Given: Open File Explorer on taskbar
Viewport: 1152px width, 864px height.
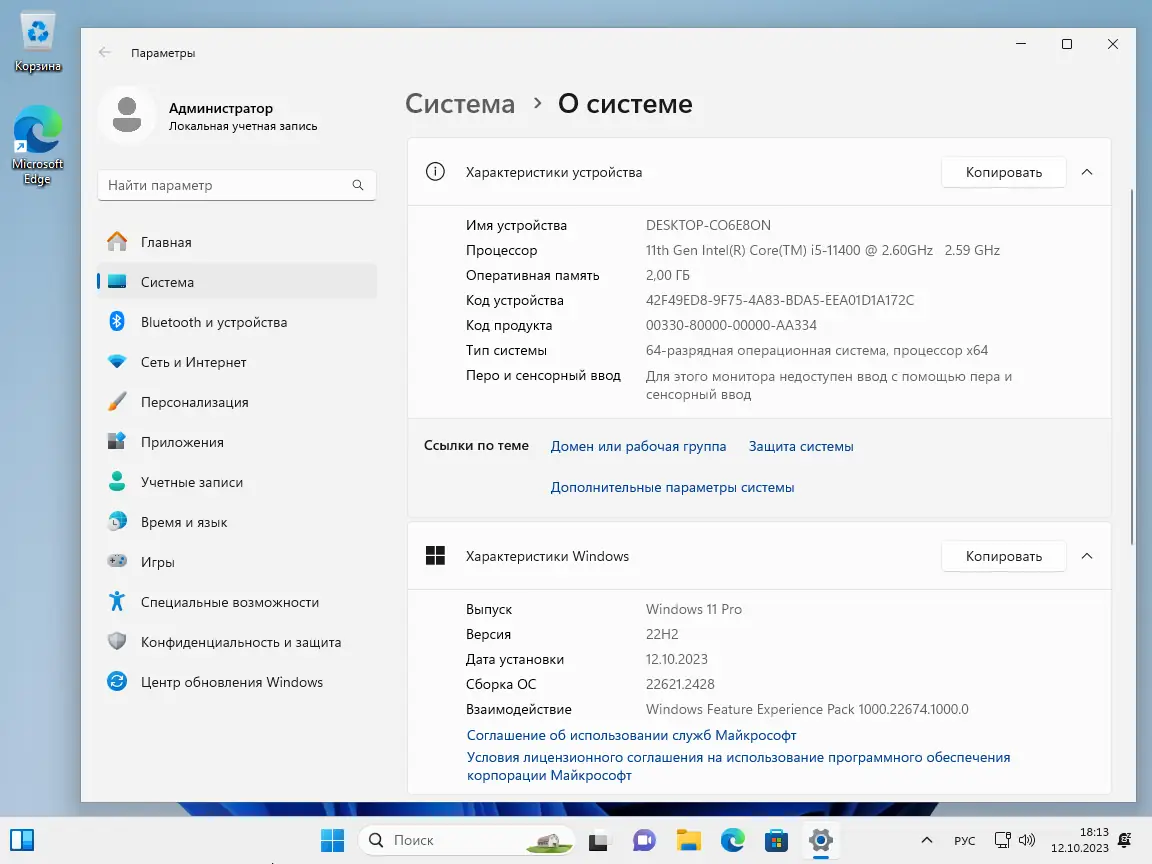Looking at the screenshot, I should click(x=688, y=840).
